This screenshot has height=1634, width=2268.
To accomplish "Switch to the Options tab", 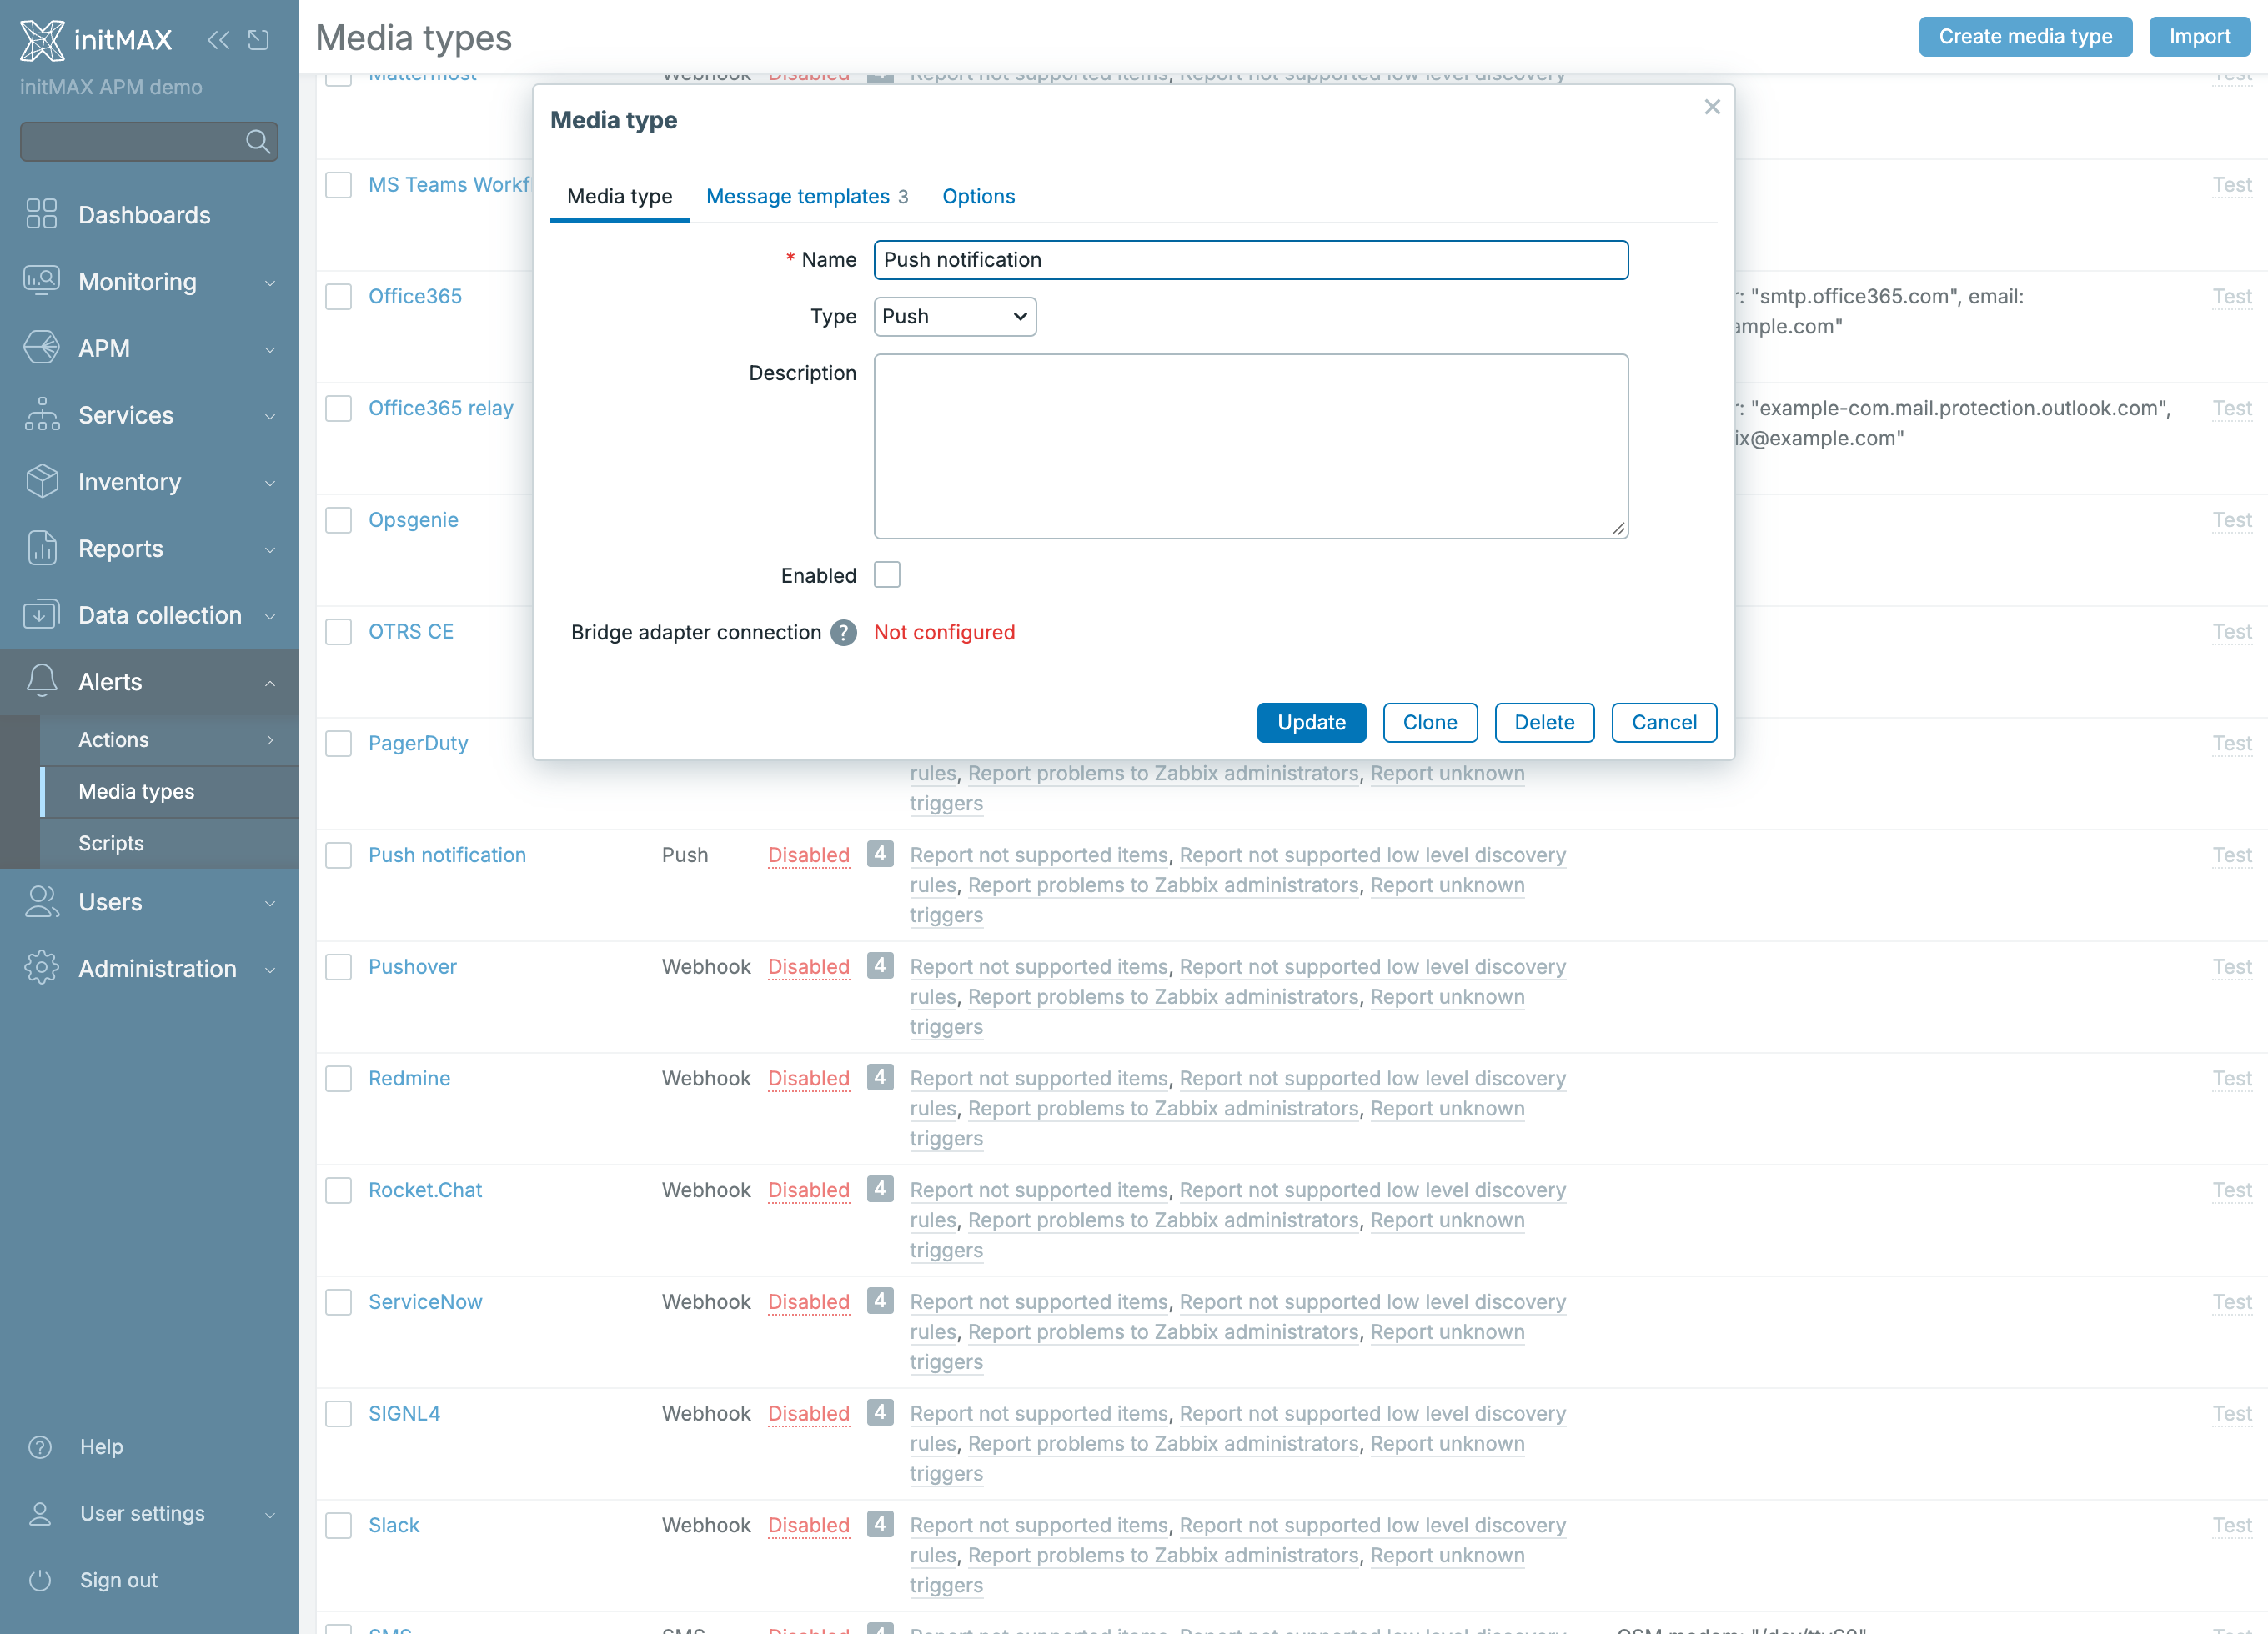I will click(x=978, y=196).
